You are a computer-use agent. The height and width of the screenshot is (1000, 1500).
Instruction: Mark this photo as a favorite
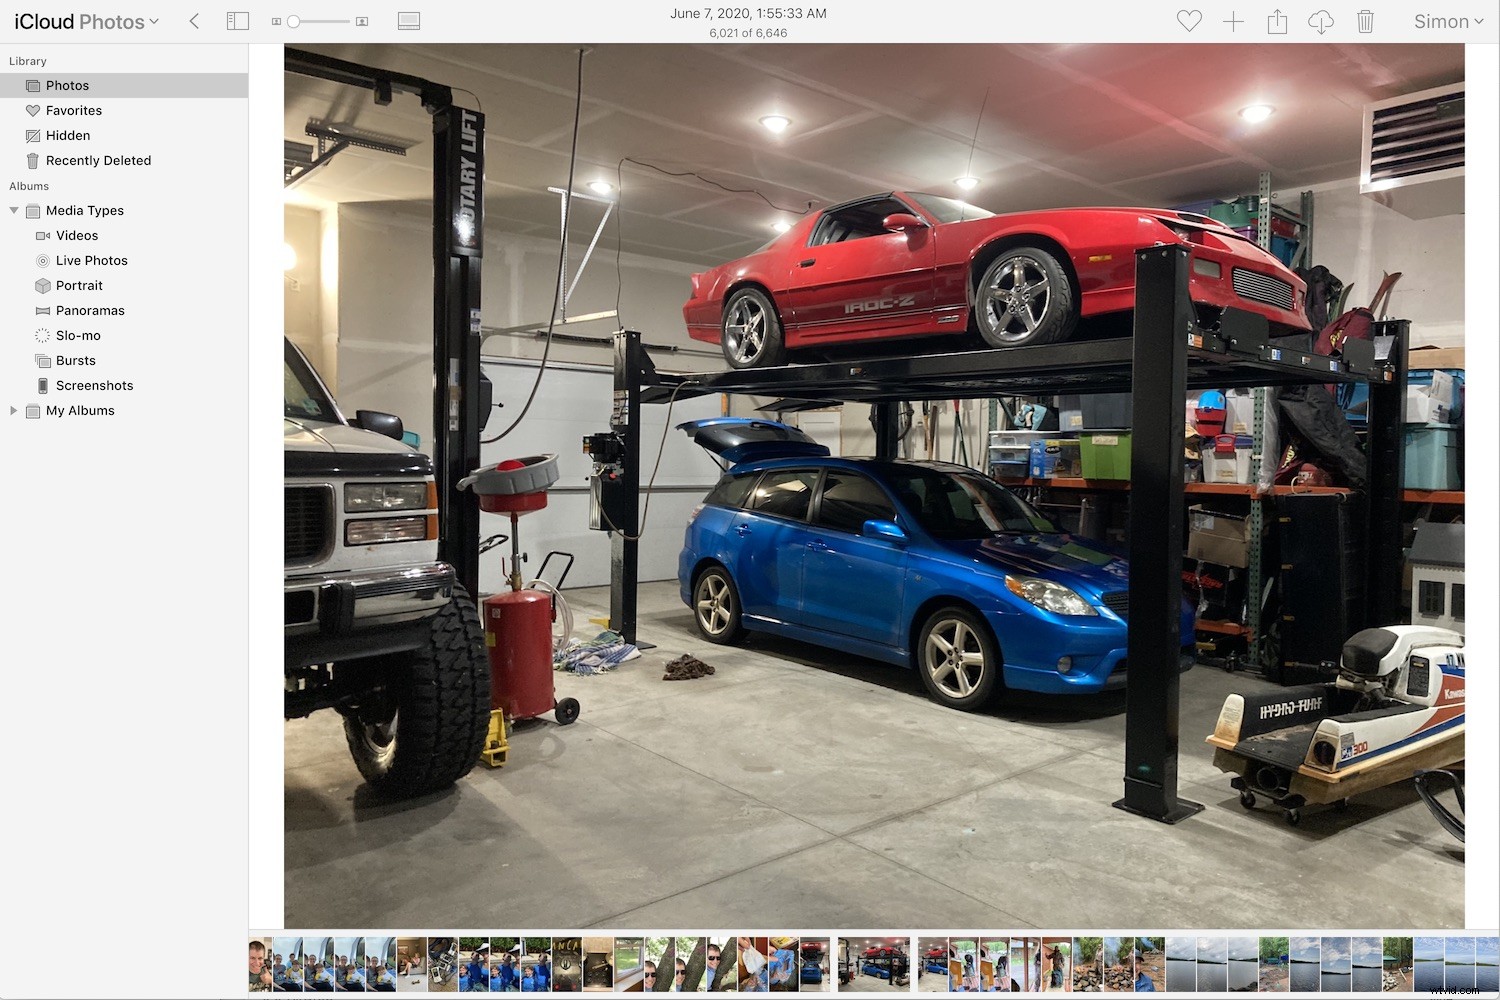[x=1189, y=21]
